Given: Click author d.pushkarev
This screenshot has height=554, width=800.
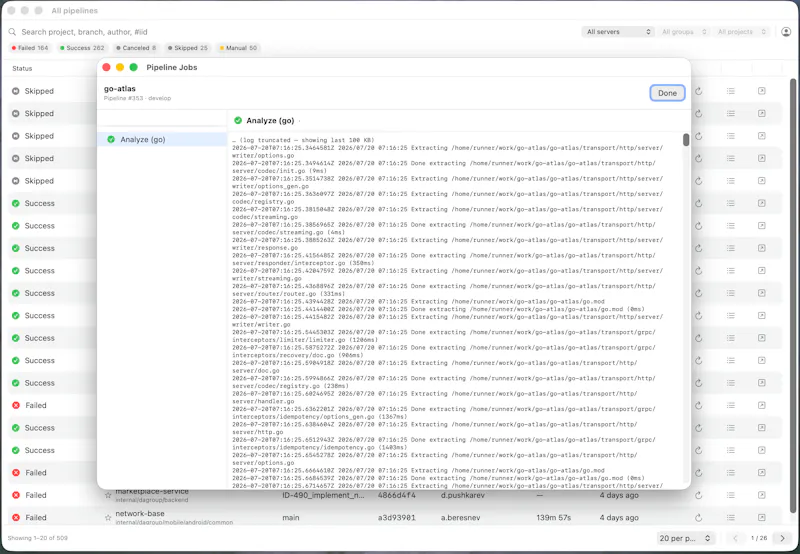Looking at the screenshot, I should pyautogui.click(x=463, y=495).
